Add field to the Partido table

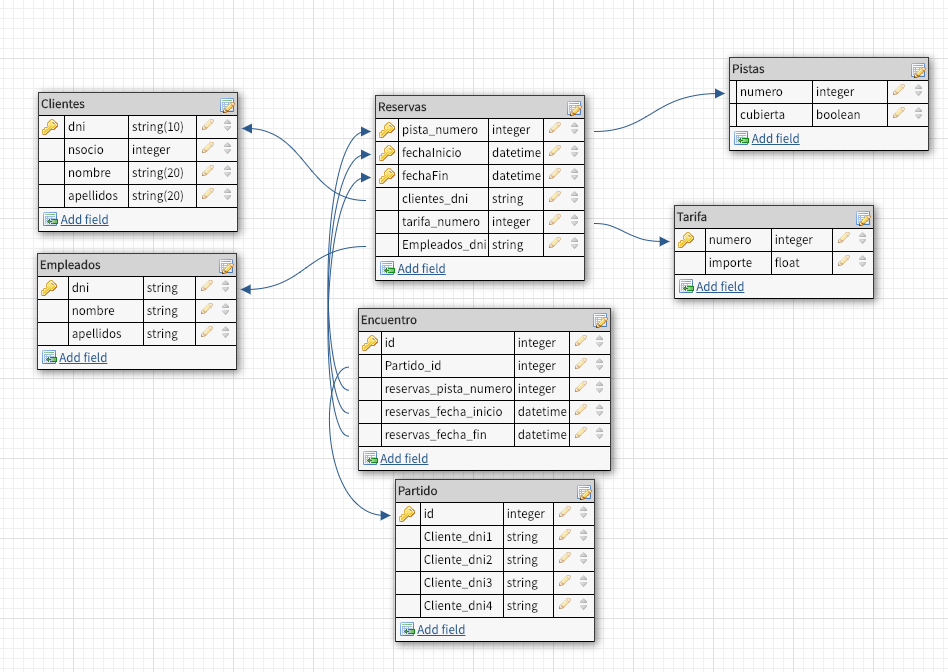pyautogui.click(x=441, y=629)
